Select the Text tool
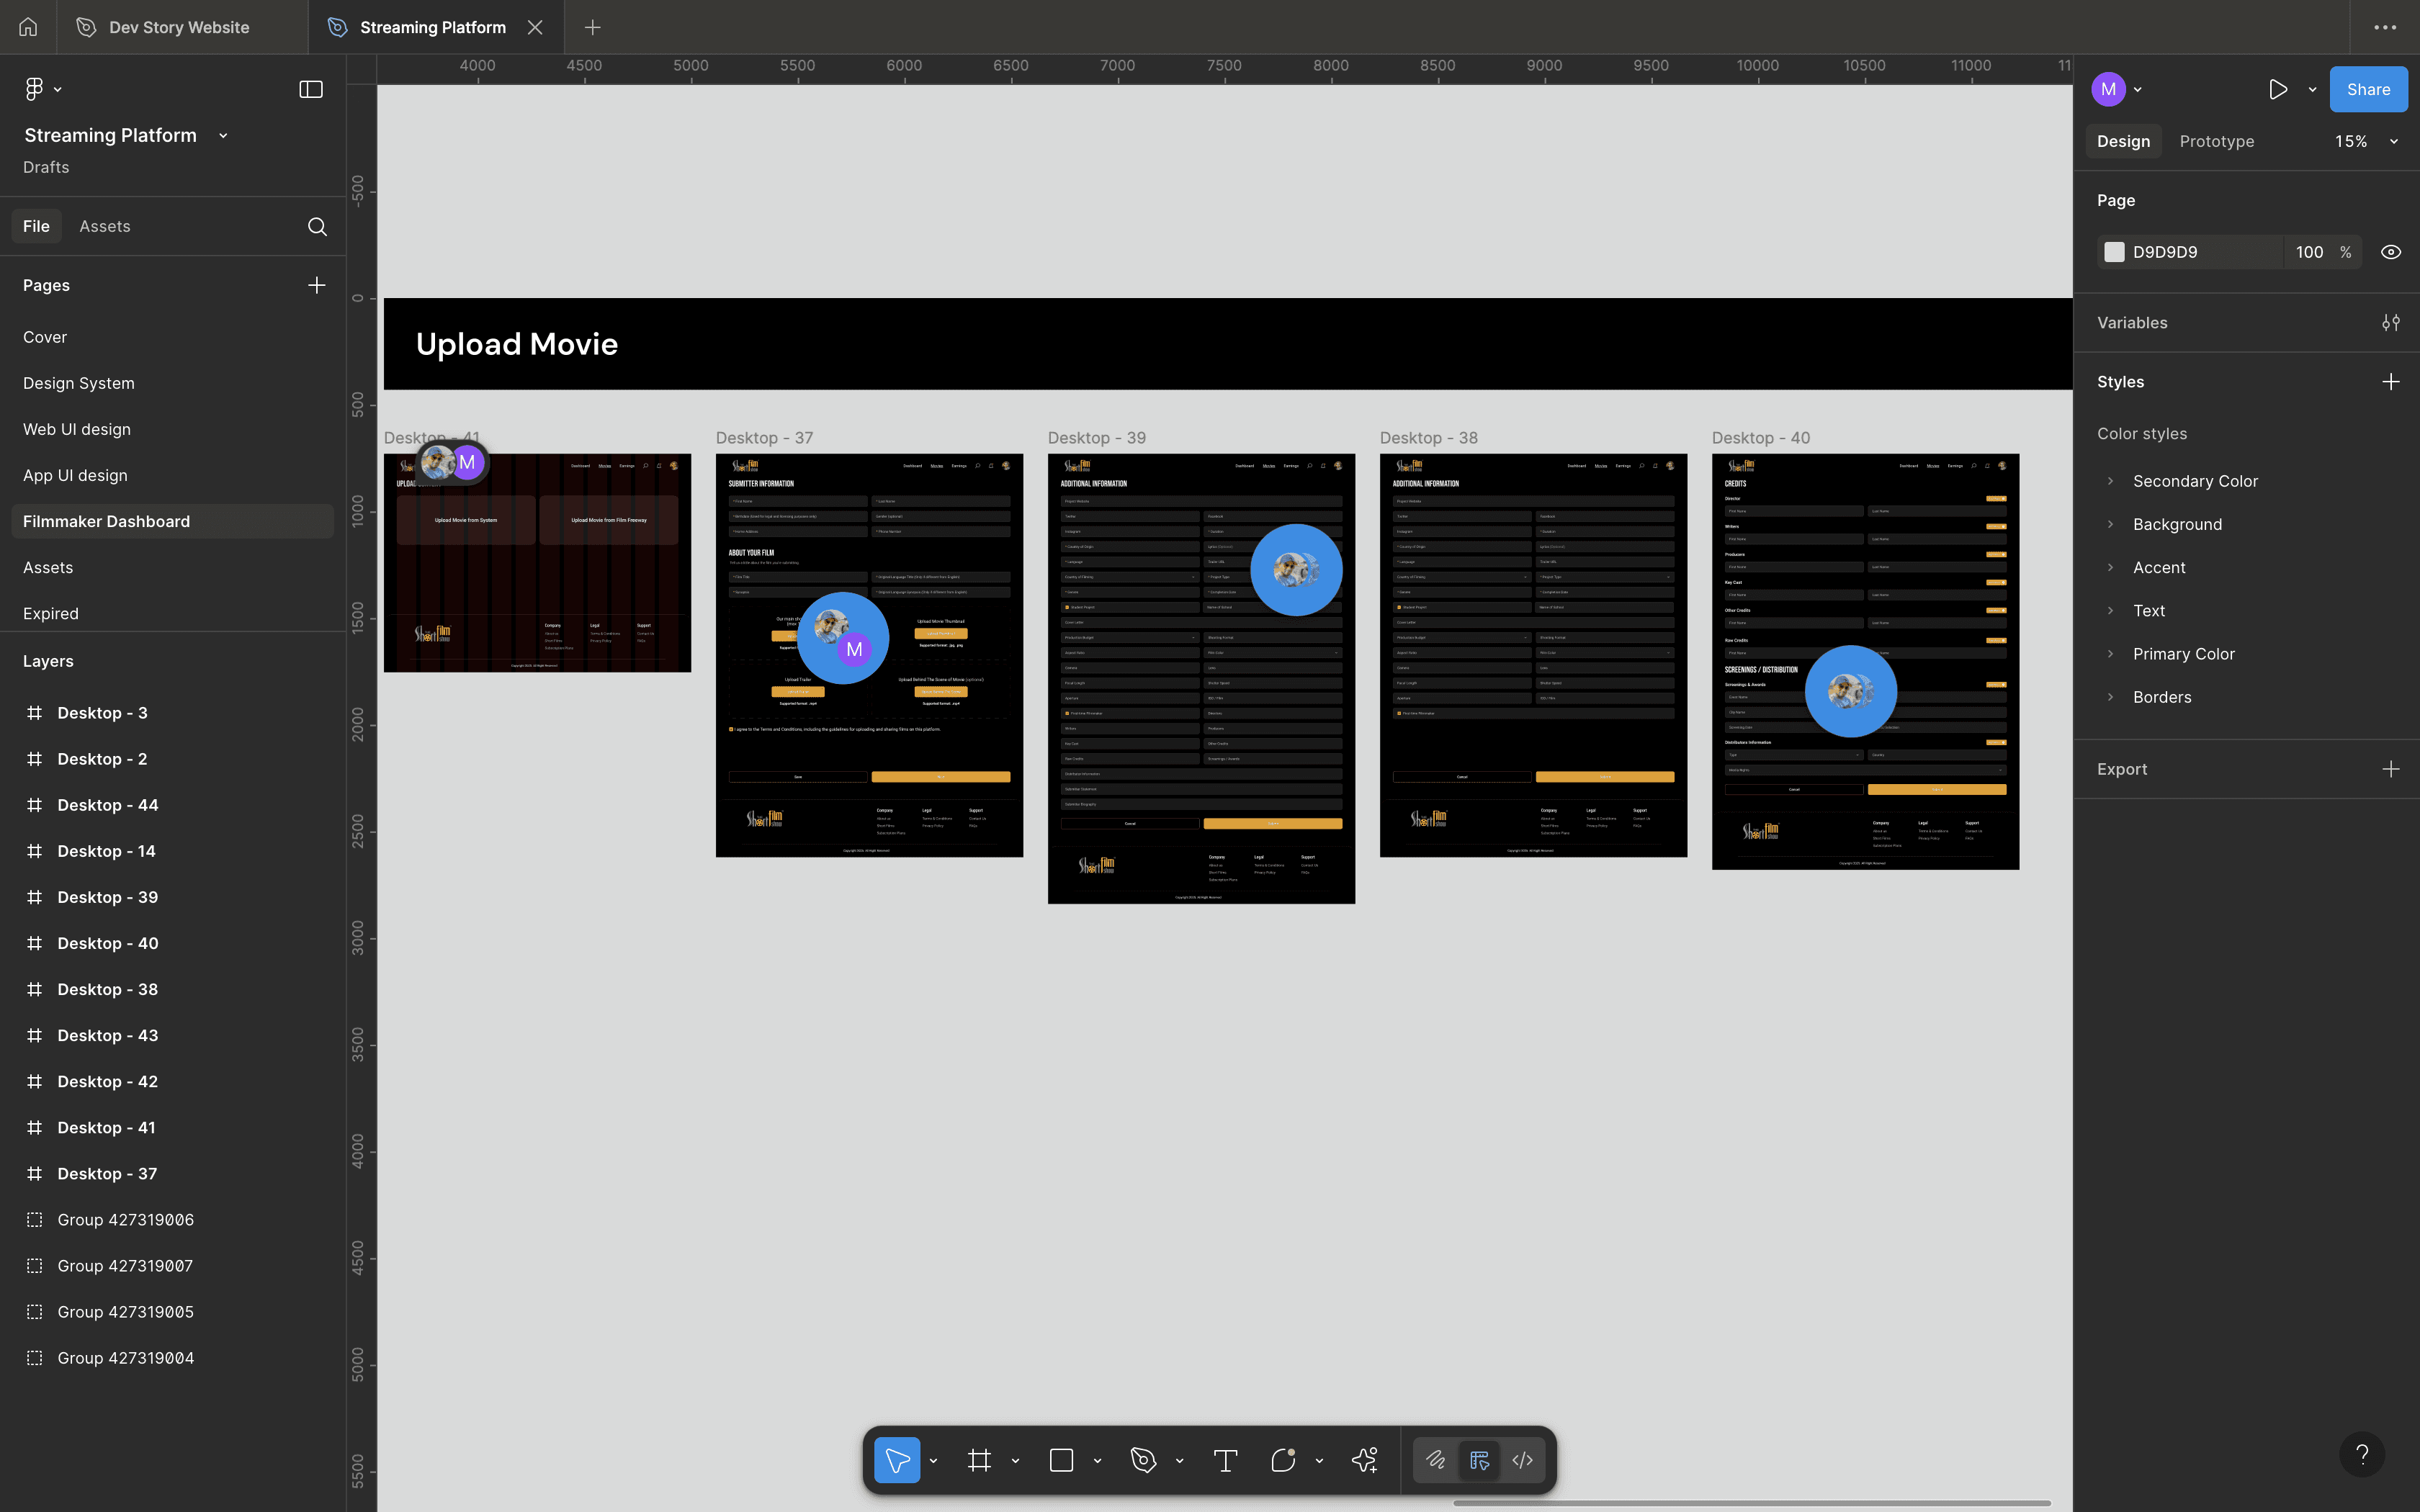2420x1512 pixels. (x=1225, y=1461)
